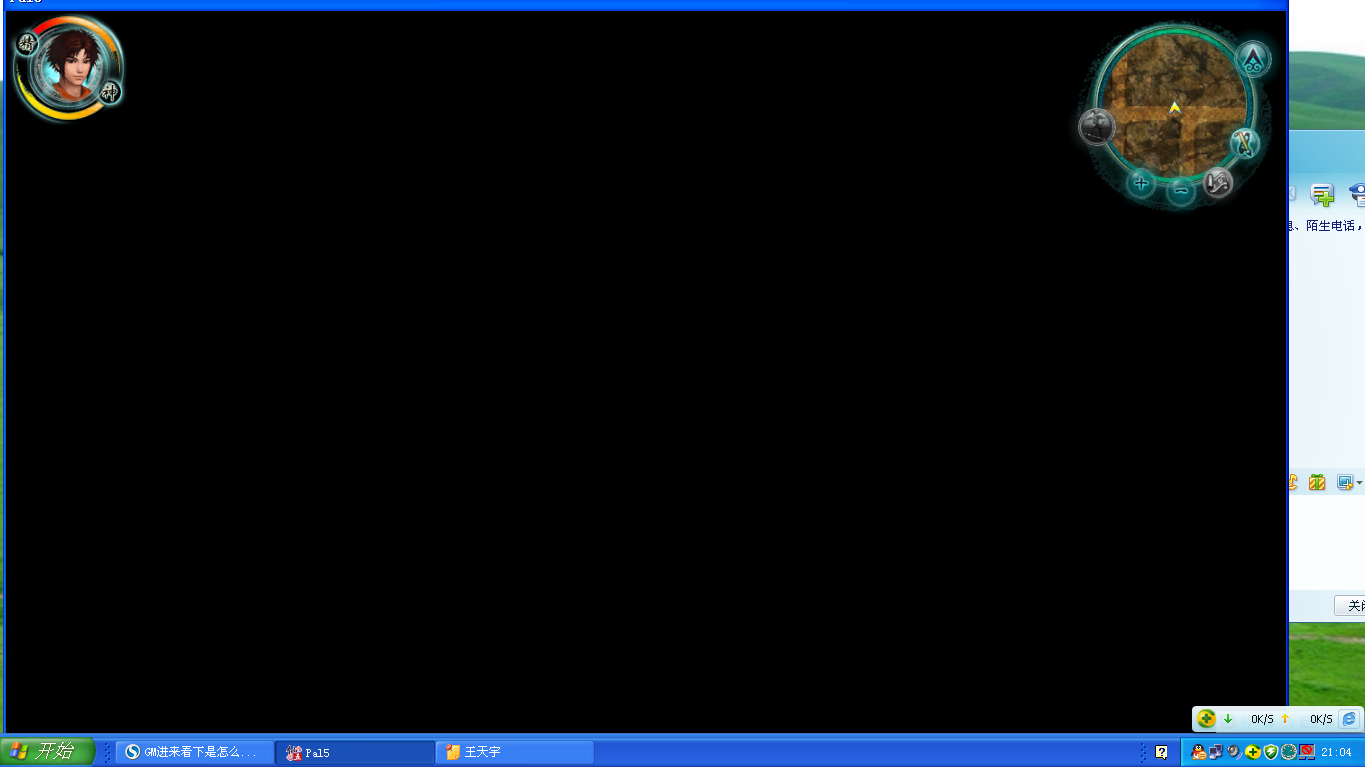Click the zoom in plus button on minimap
The width and height of the screenshot is (1365, 767).
tap(1140, 183)
